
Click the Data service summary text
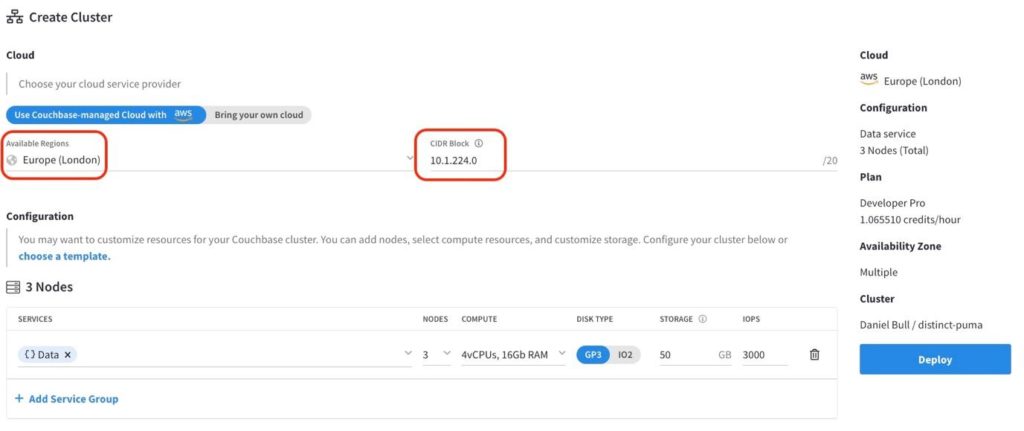point(888,134)
